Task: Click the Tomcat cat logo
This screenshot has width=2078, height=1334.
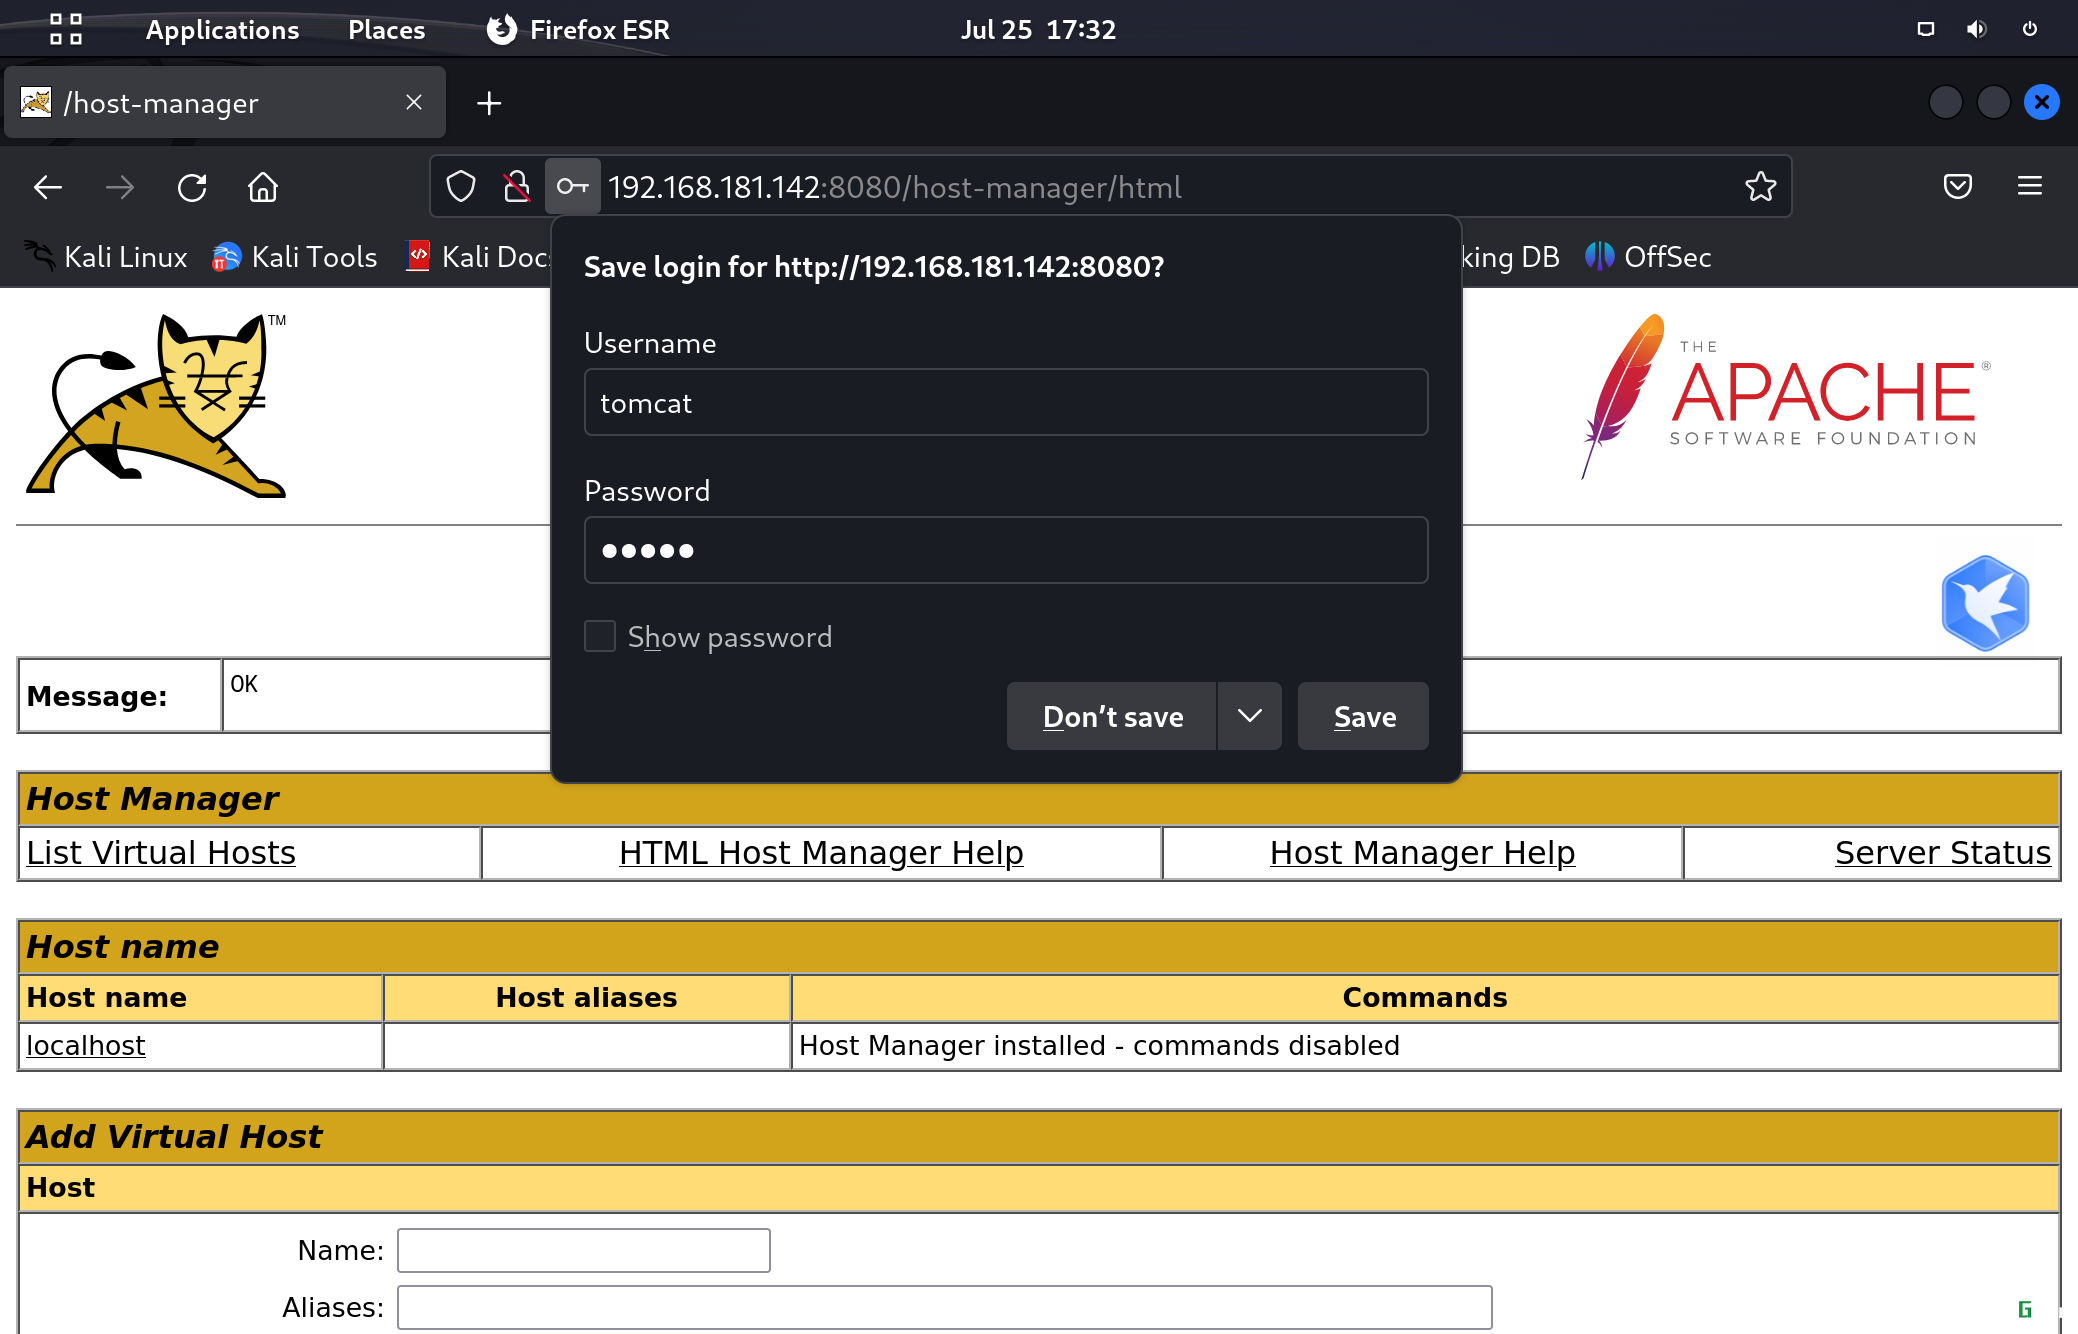Action: pos(158,405)
